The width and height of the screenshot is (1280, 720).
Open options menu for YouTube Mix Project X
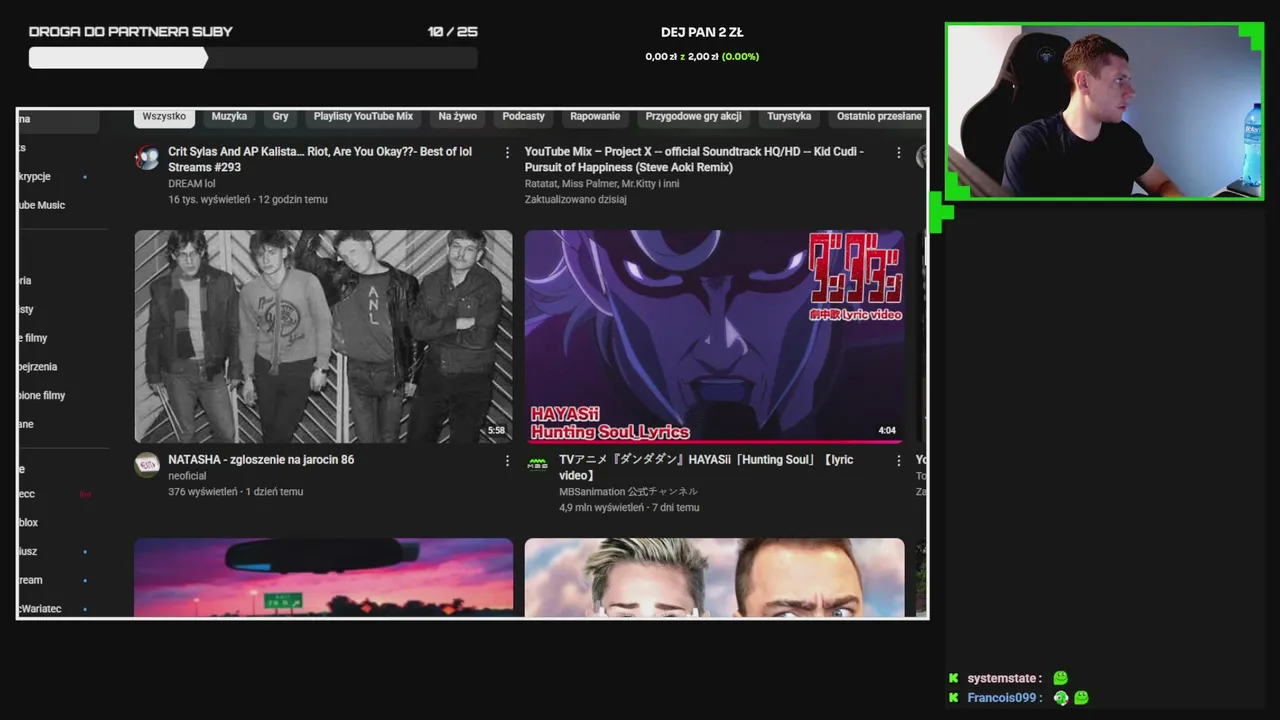pos(898,153)
